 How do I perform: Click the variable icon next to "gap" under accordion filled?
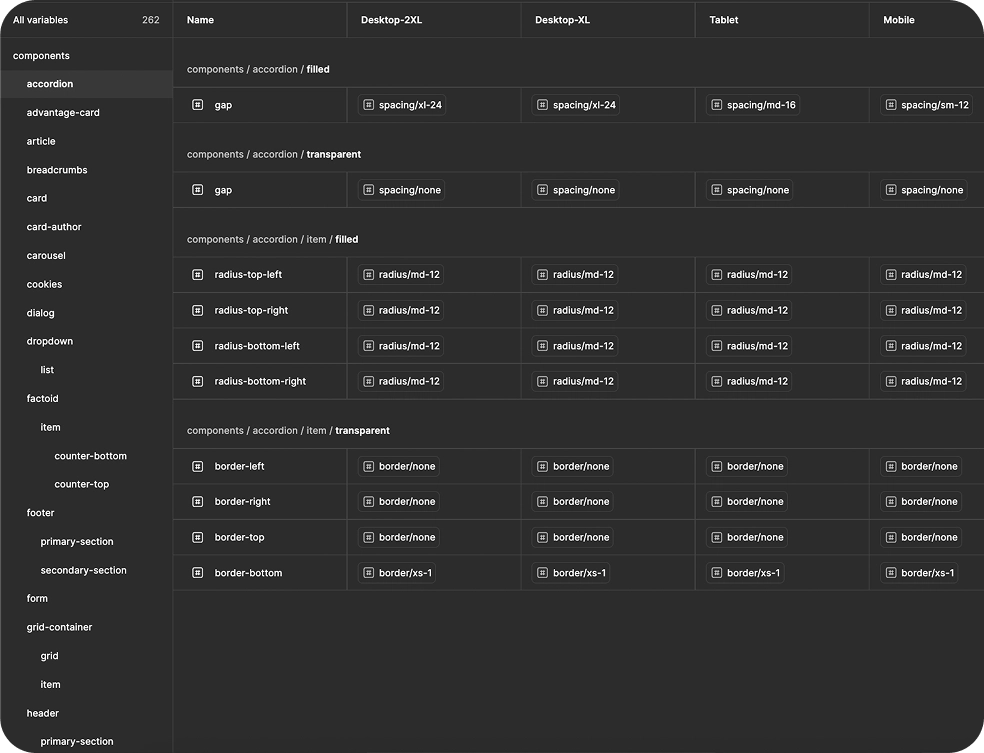tap(197, 105)
